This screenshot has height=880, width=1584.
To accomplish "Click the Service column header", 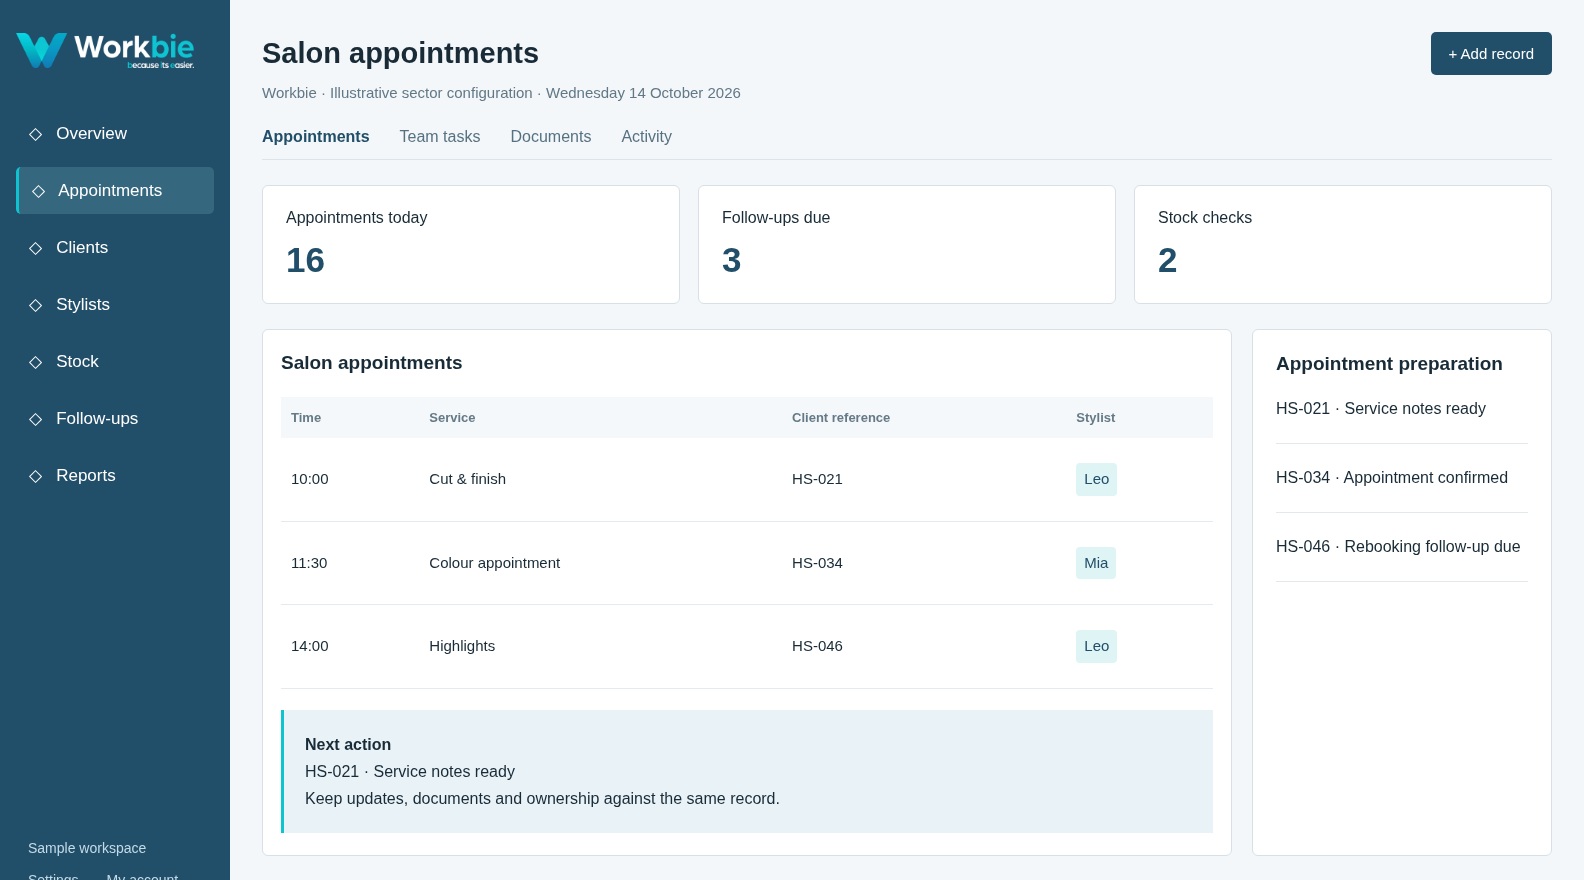I will pos(452,418).
